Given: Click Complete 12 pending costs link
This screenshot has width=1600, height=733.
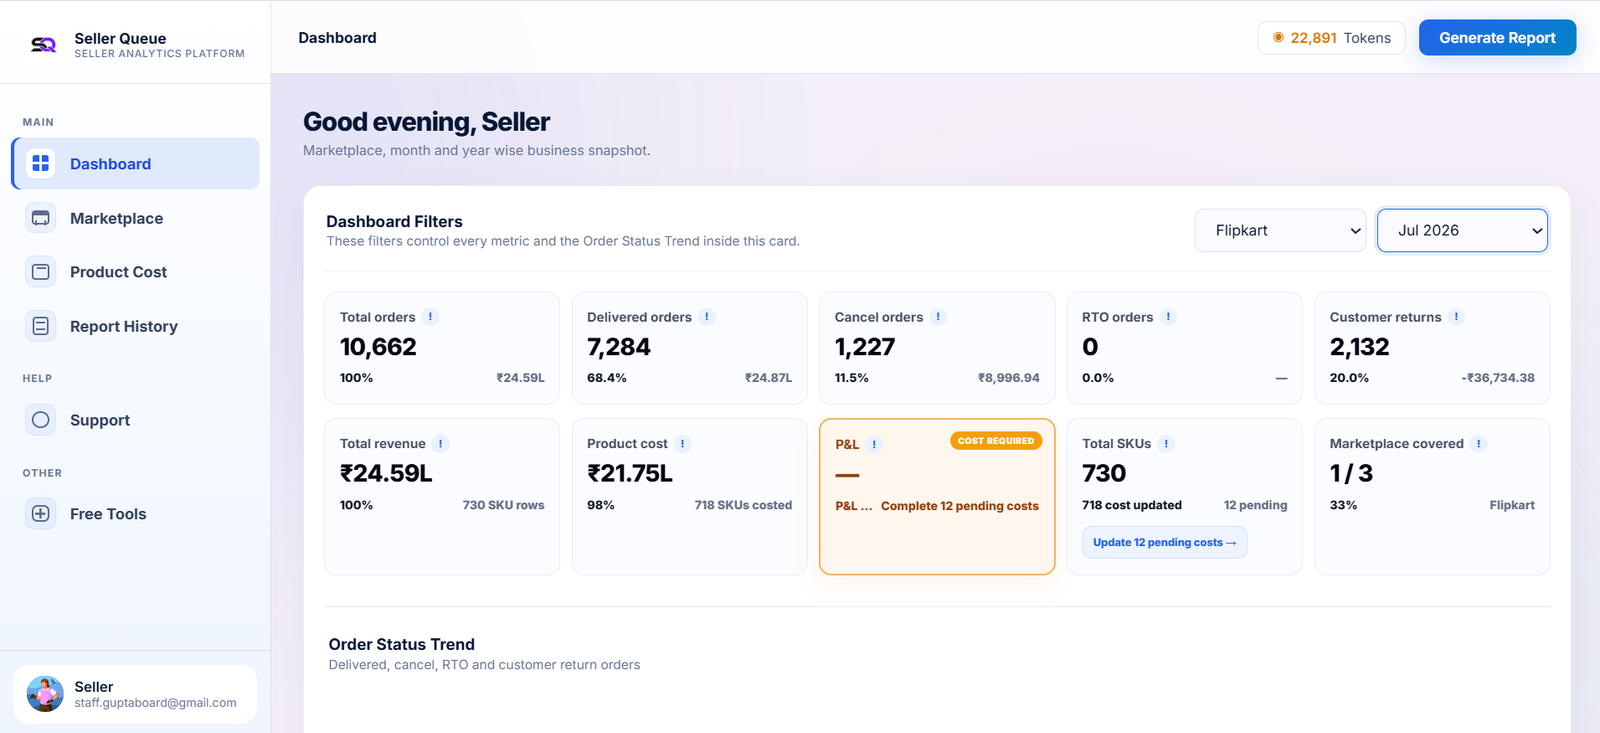Looking at the screenshot, I should pyautogui.click(x=960, y=506).
